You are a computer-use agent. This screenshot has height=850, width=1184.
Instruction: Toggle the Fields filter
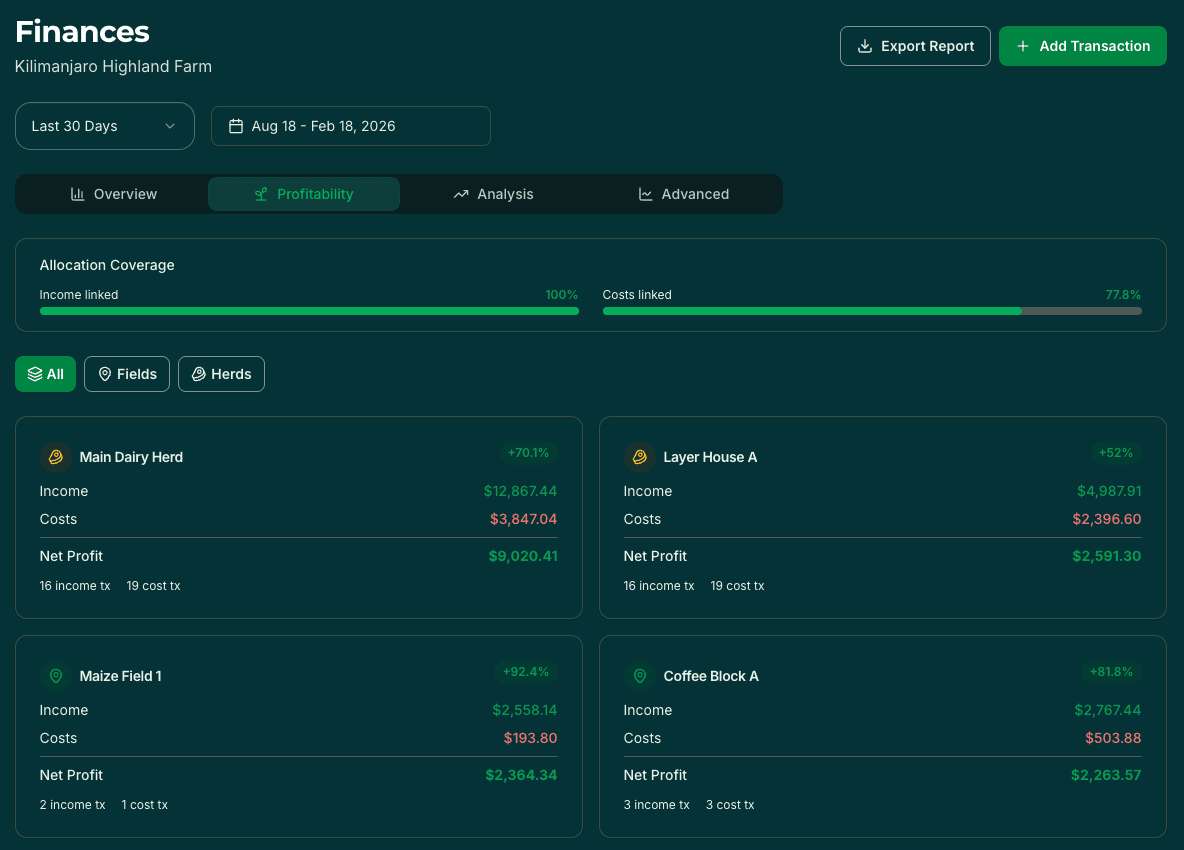point(126,373)
